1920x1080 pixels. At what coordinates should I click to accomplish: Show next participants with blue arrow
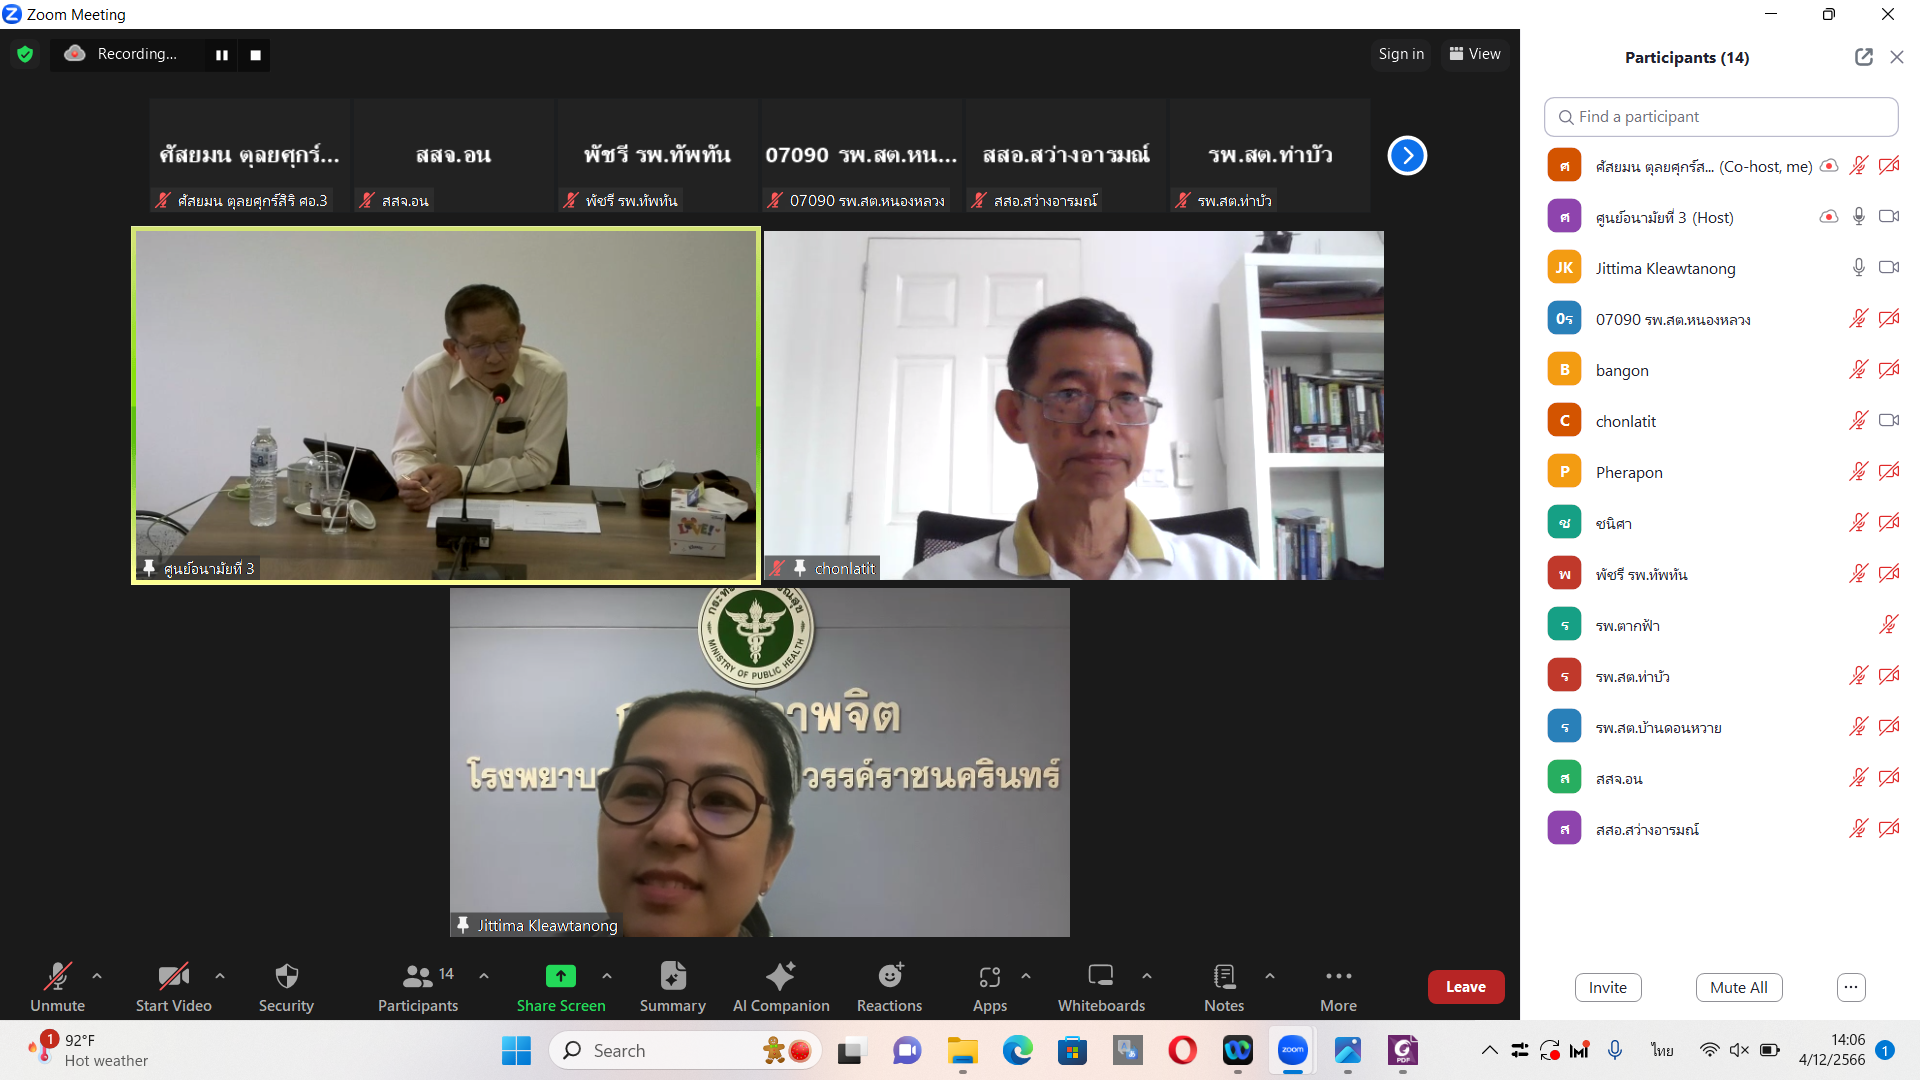coord(1406,155)
